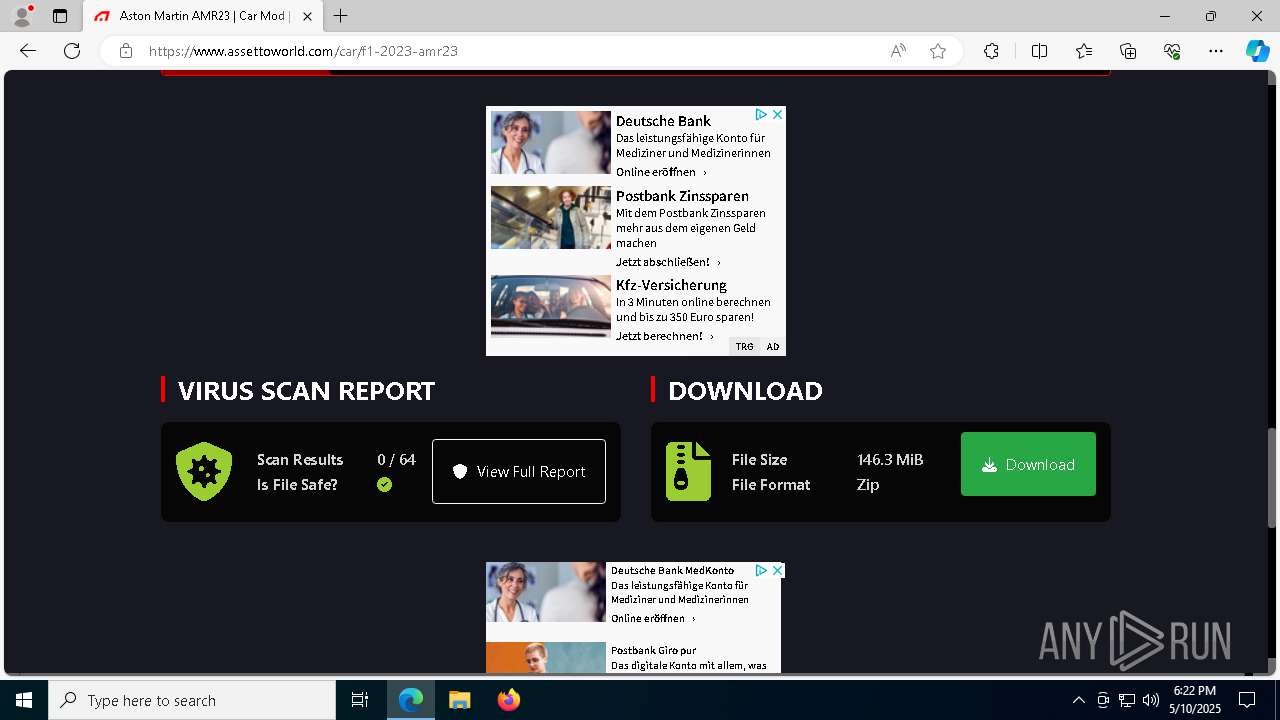Click Postbank Giro pur ad title

pos(653,650)
